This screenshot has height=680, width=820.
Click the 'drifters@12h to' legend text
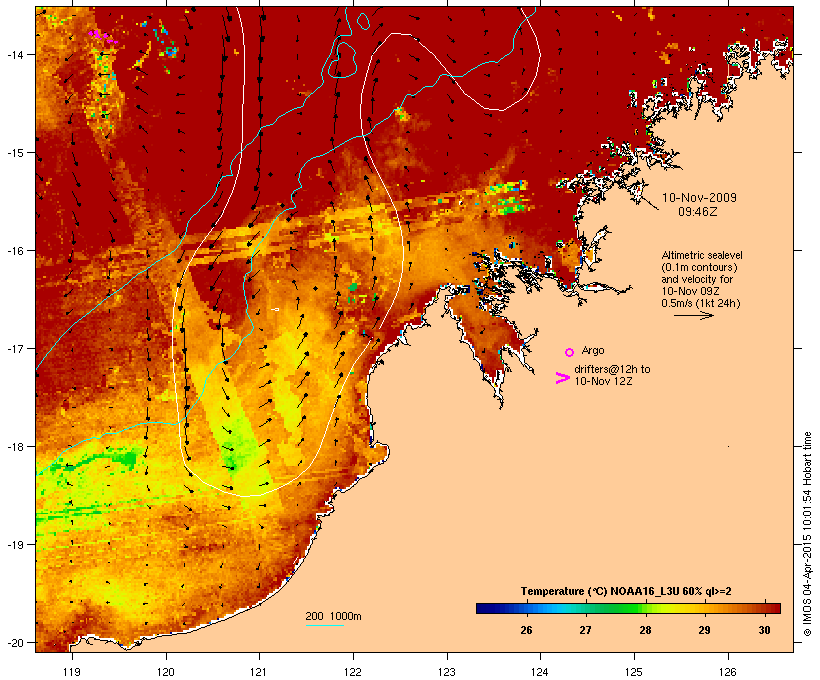click(x=612, y=369)
